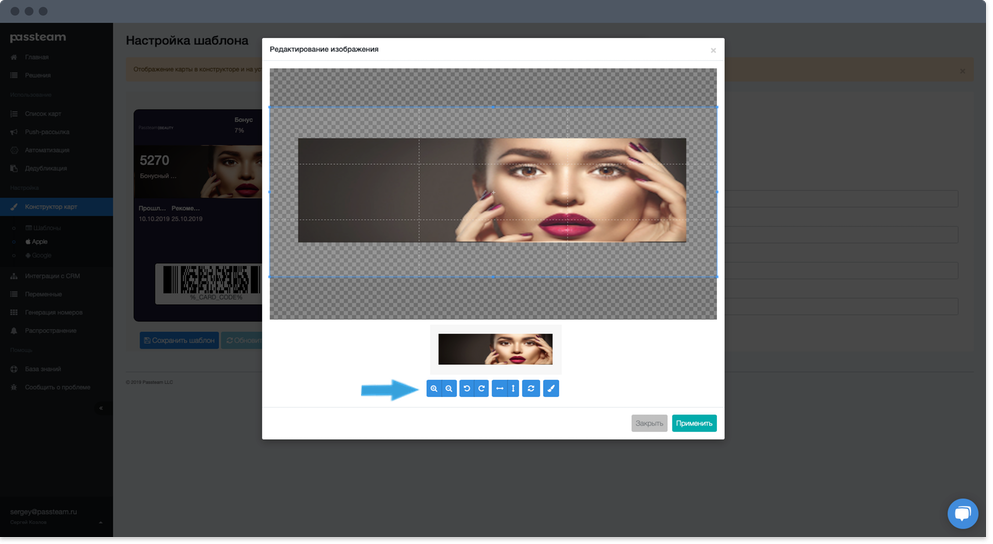Rotate the image clockwise

click(x=482, y=389)
